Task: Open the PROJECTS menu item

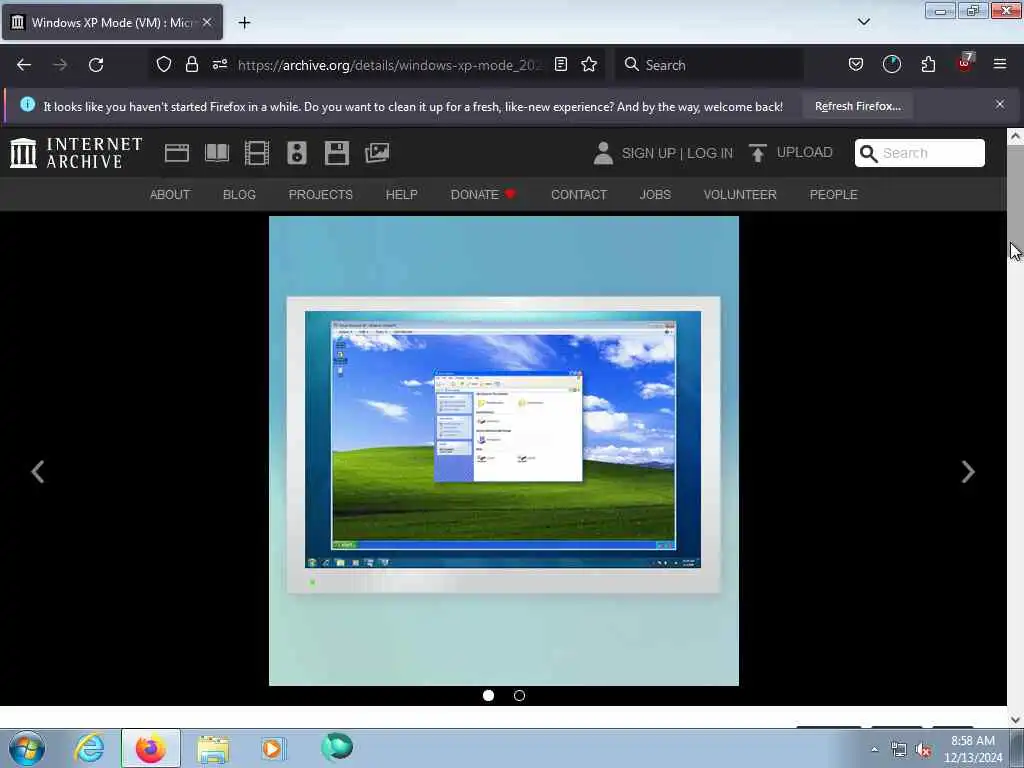Action: (321, 195)
